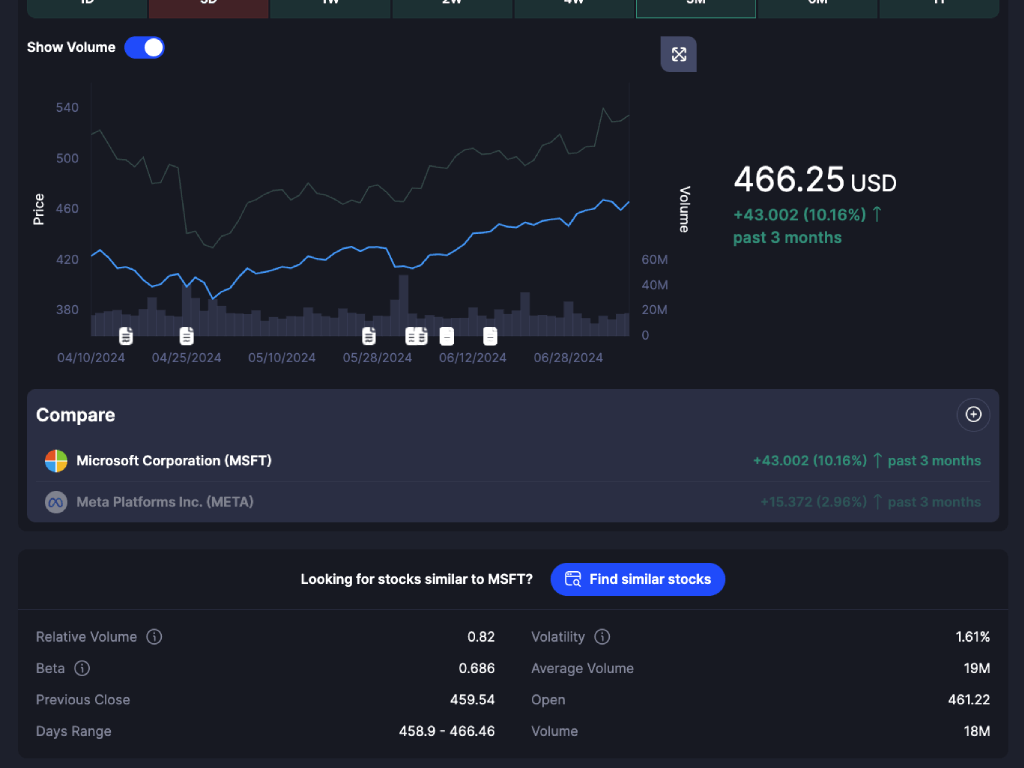
Task: Open the Relative Volume info icon
Action: coord(154,637)
